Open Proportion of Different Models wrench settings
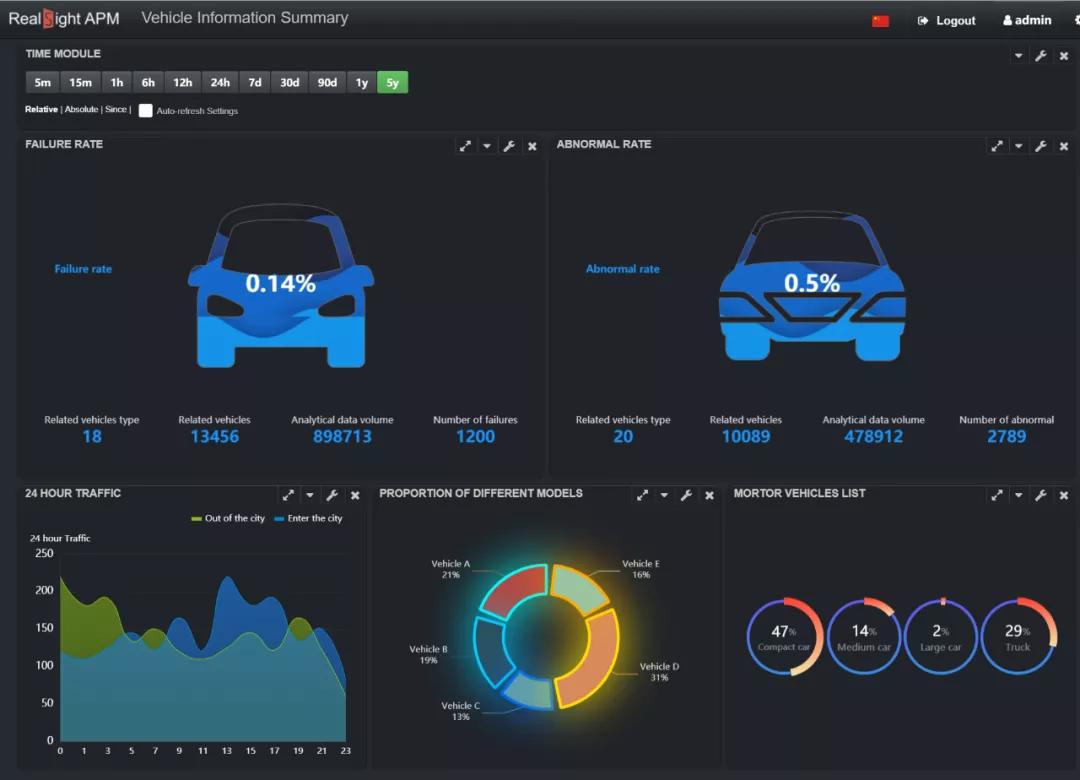Viewport: 1080px width, 780px height. tap(686, 495)
